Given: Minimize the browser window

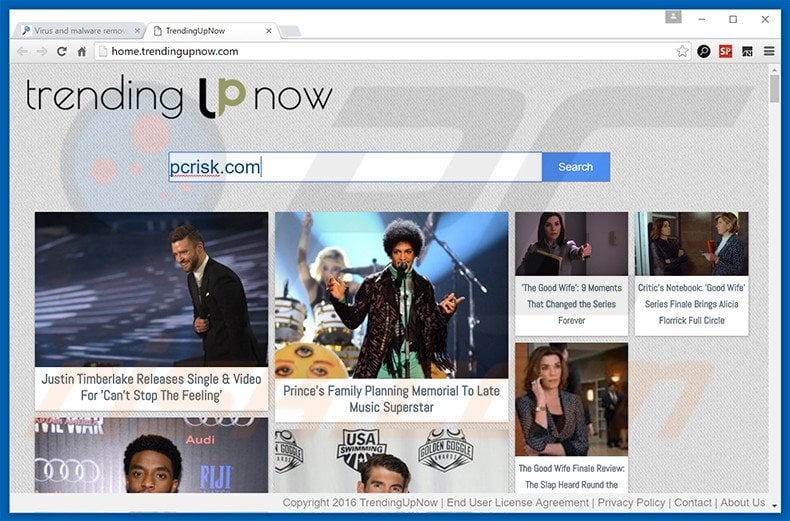Looking at the screenshot, I should [x=702, y=19].
